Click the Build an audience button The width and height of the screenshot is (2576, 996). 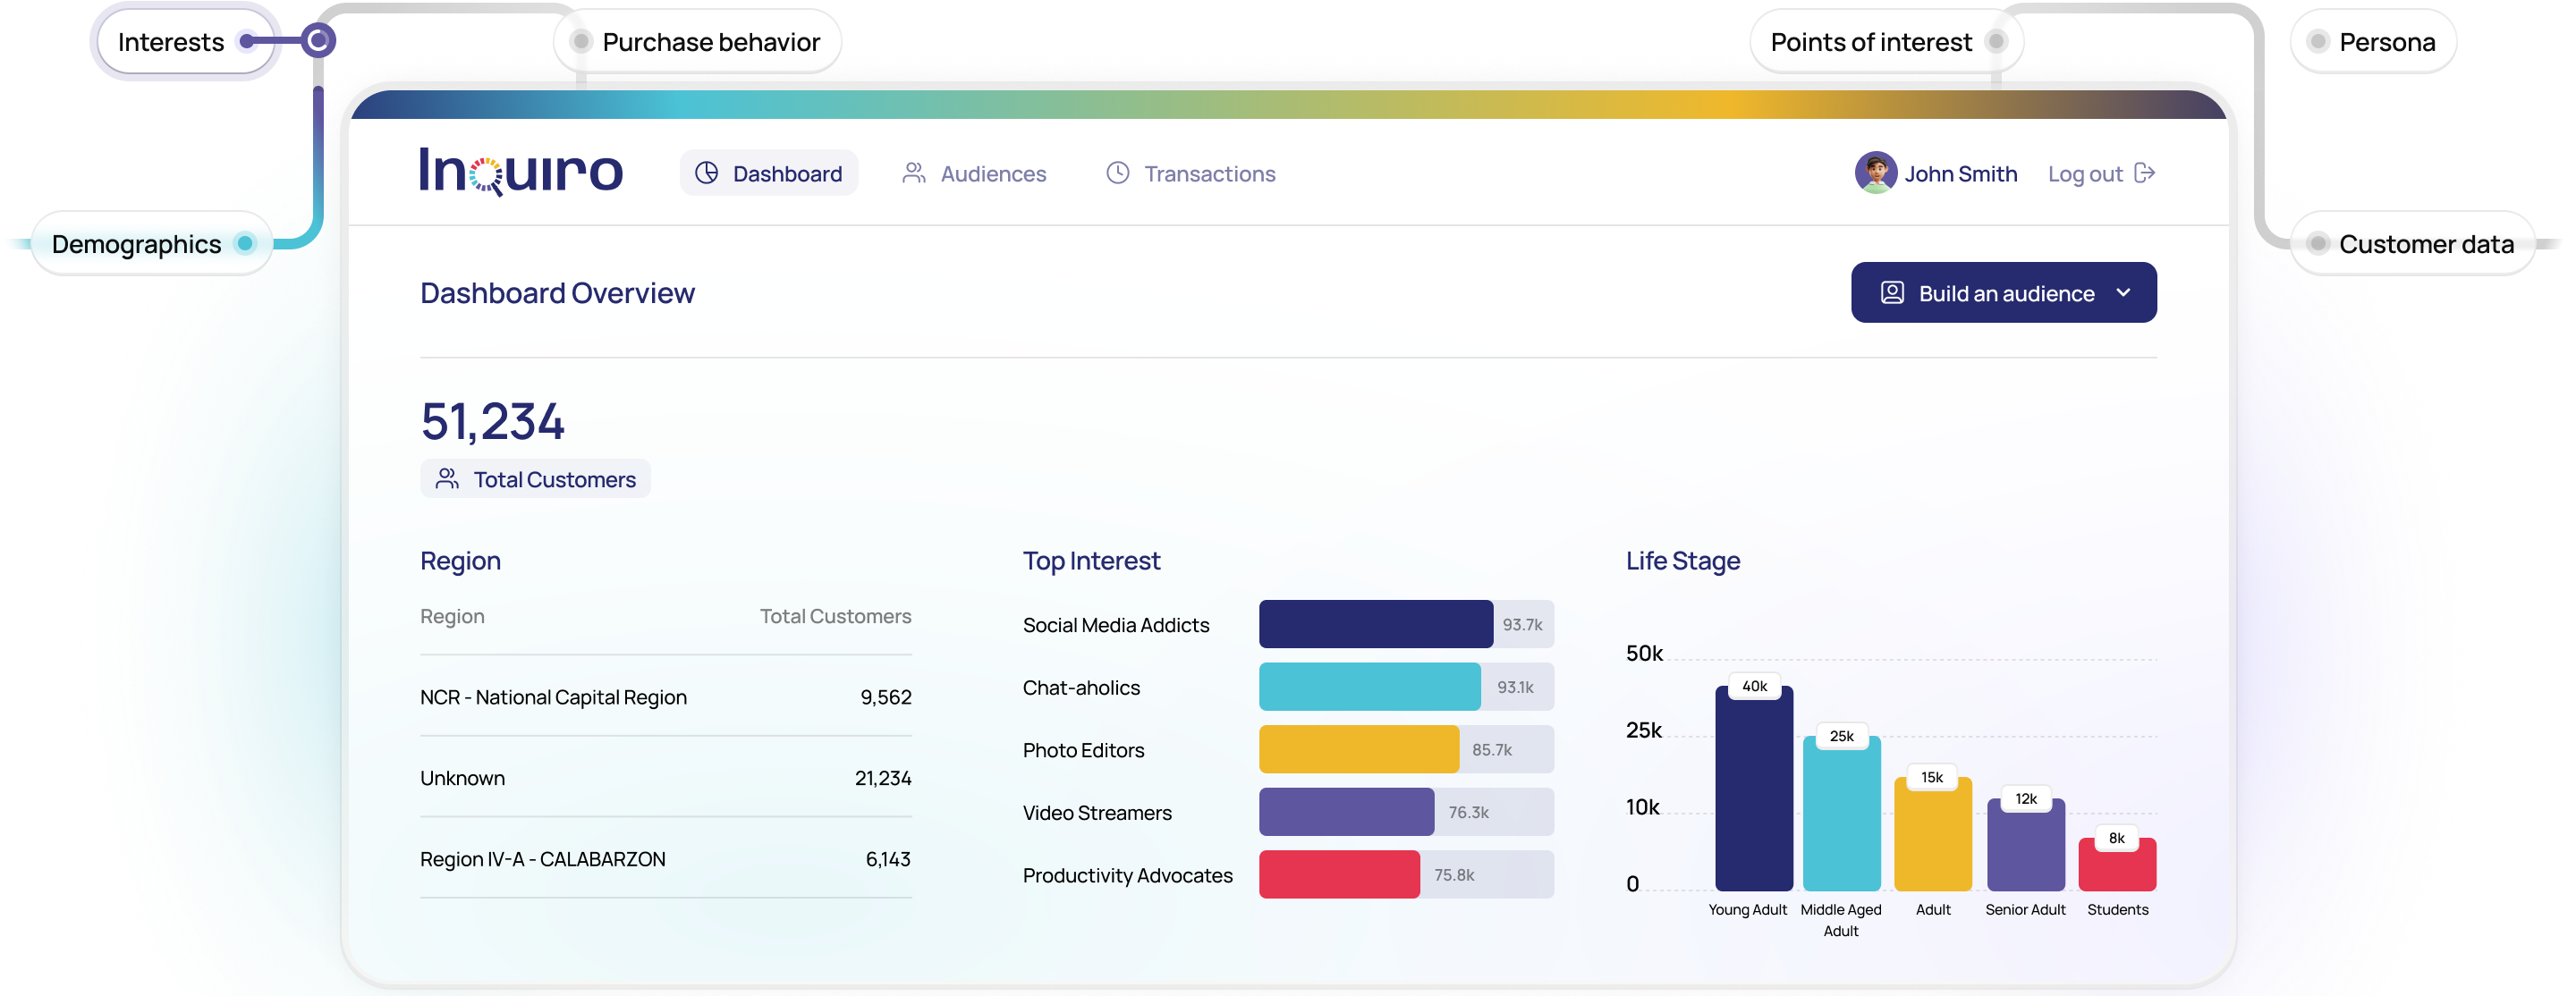[x=2004, y=292]
